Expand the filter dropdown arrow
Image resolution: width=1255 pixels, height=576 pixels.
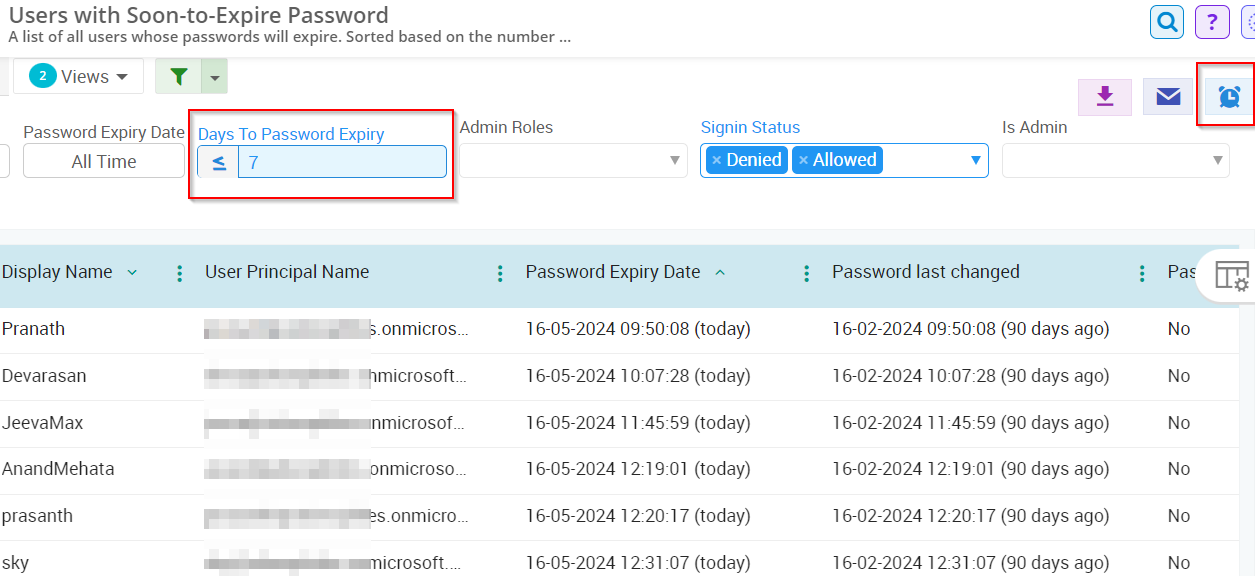[215, 77]
